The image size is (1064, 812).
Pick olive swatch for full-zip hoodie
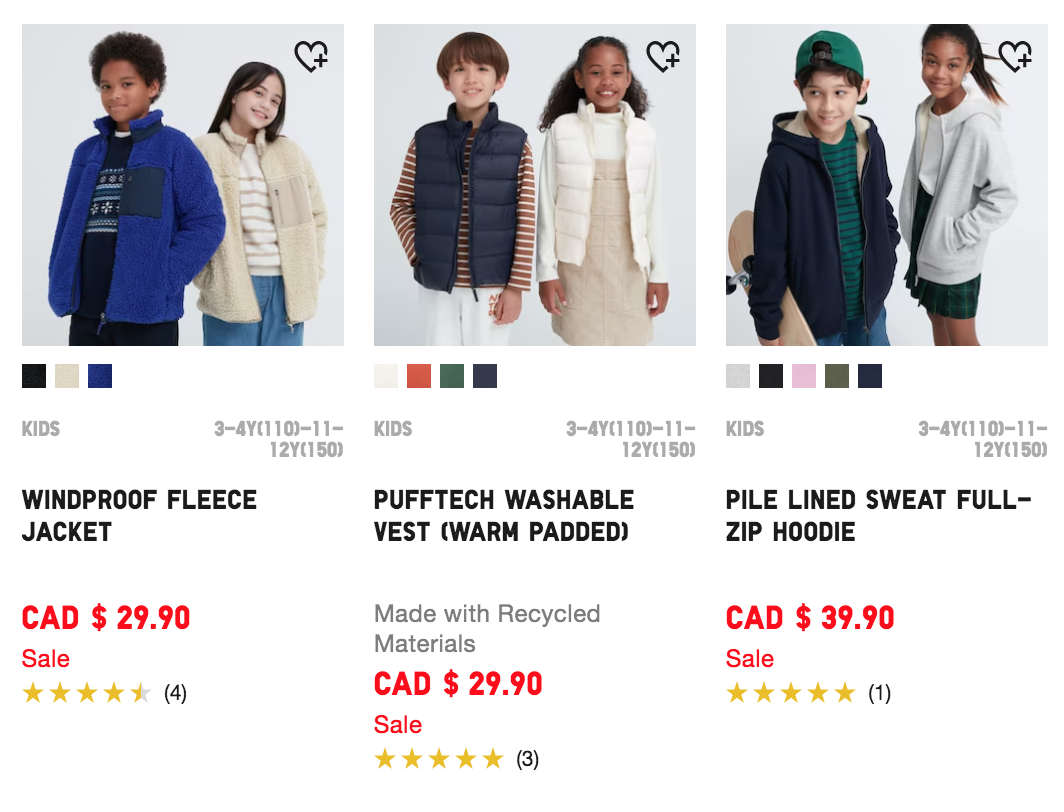click(837, 376)
